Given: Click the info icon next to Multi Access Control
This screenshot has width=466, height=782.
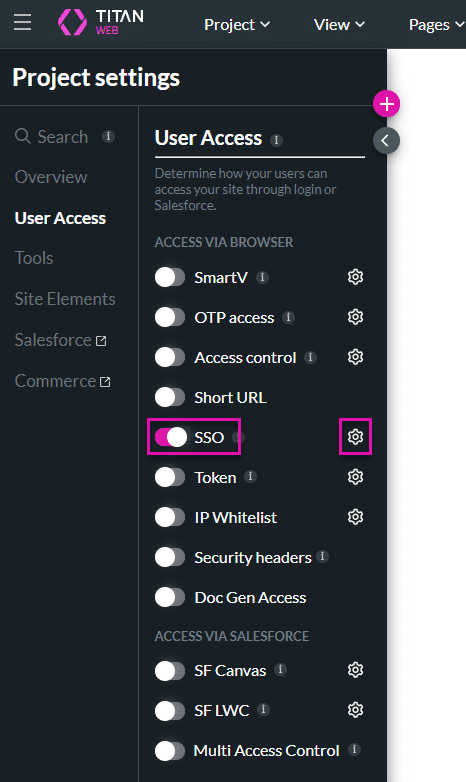Looking at the screenshot, I should 354,750.
